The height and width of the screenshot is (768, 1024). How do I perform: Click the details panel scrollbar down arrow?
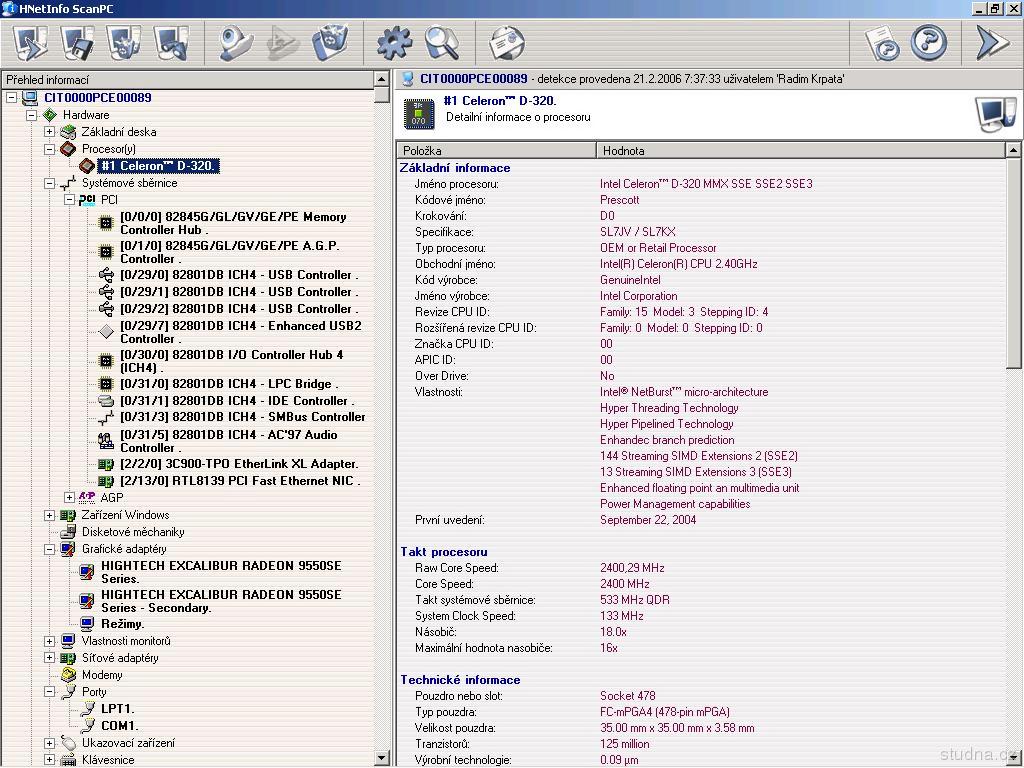coord(1014,759)
